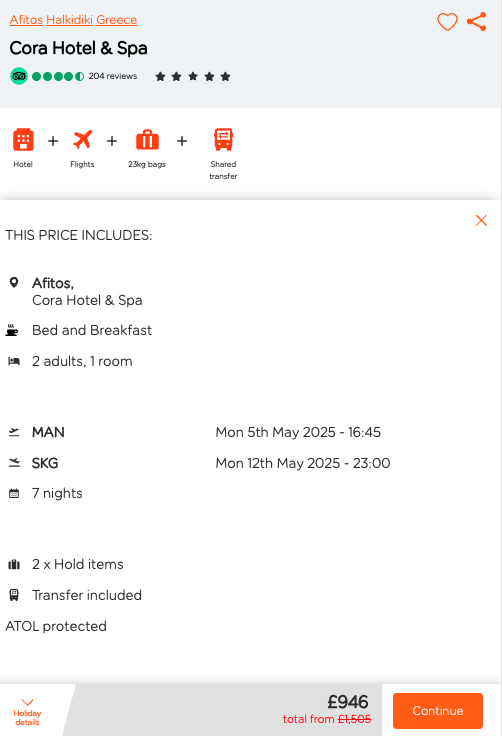Open the share icon options
Screen dimensions: 502x736
[x=477, y=22]
